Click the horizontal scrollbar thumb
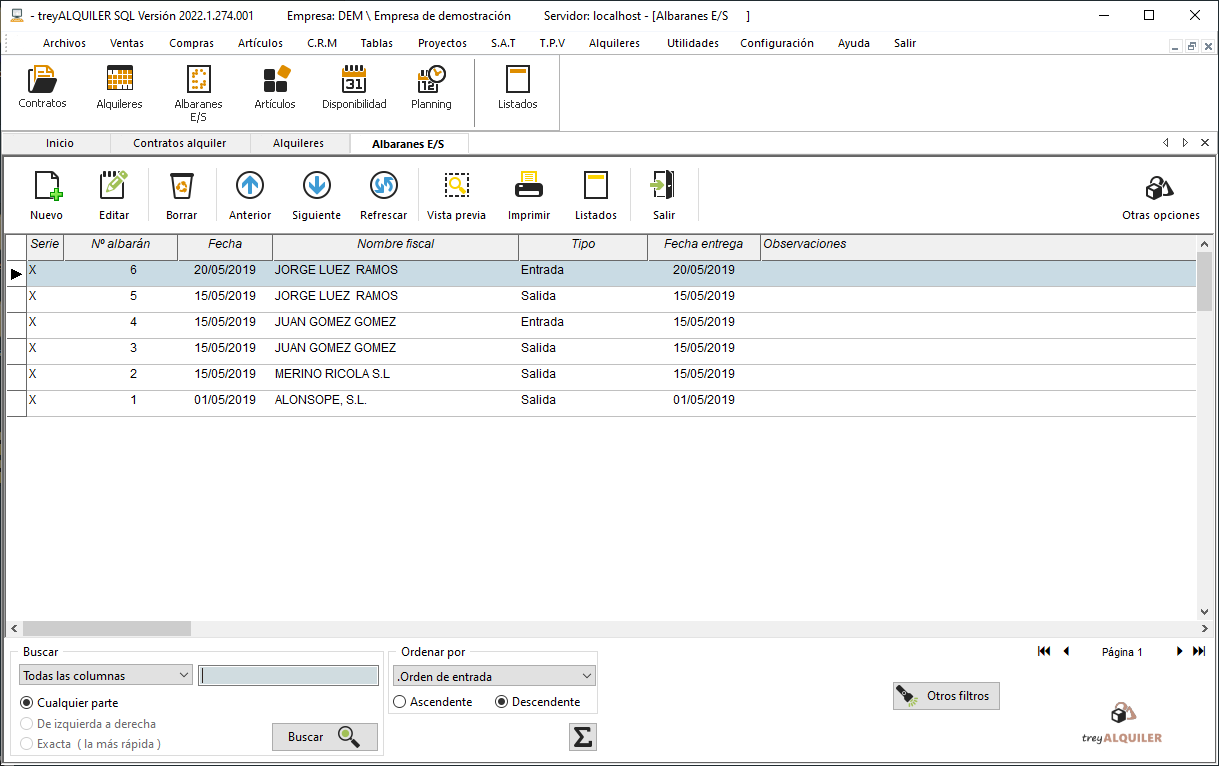 (105, 629)
